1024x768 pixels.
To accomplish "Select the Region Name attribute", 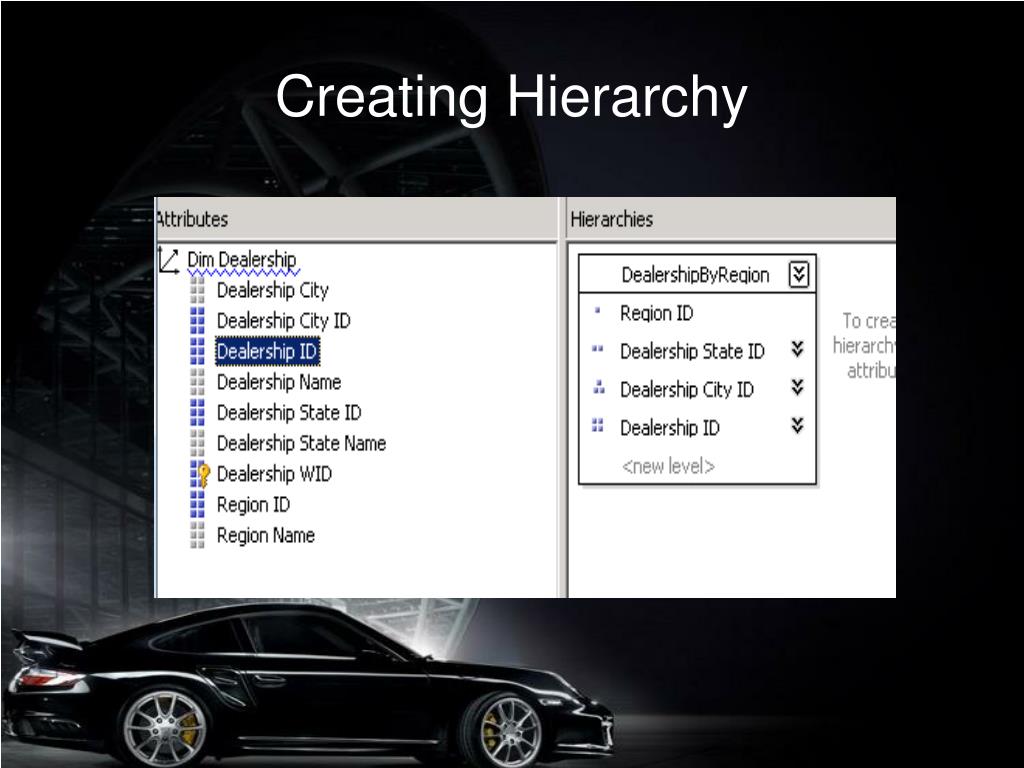I will point(266,536).
